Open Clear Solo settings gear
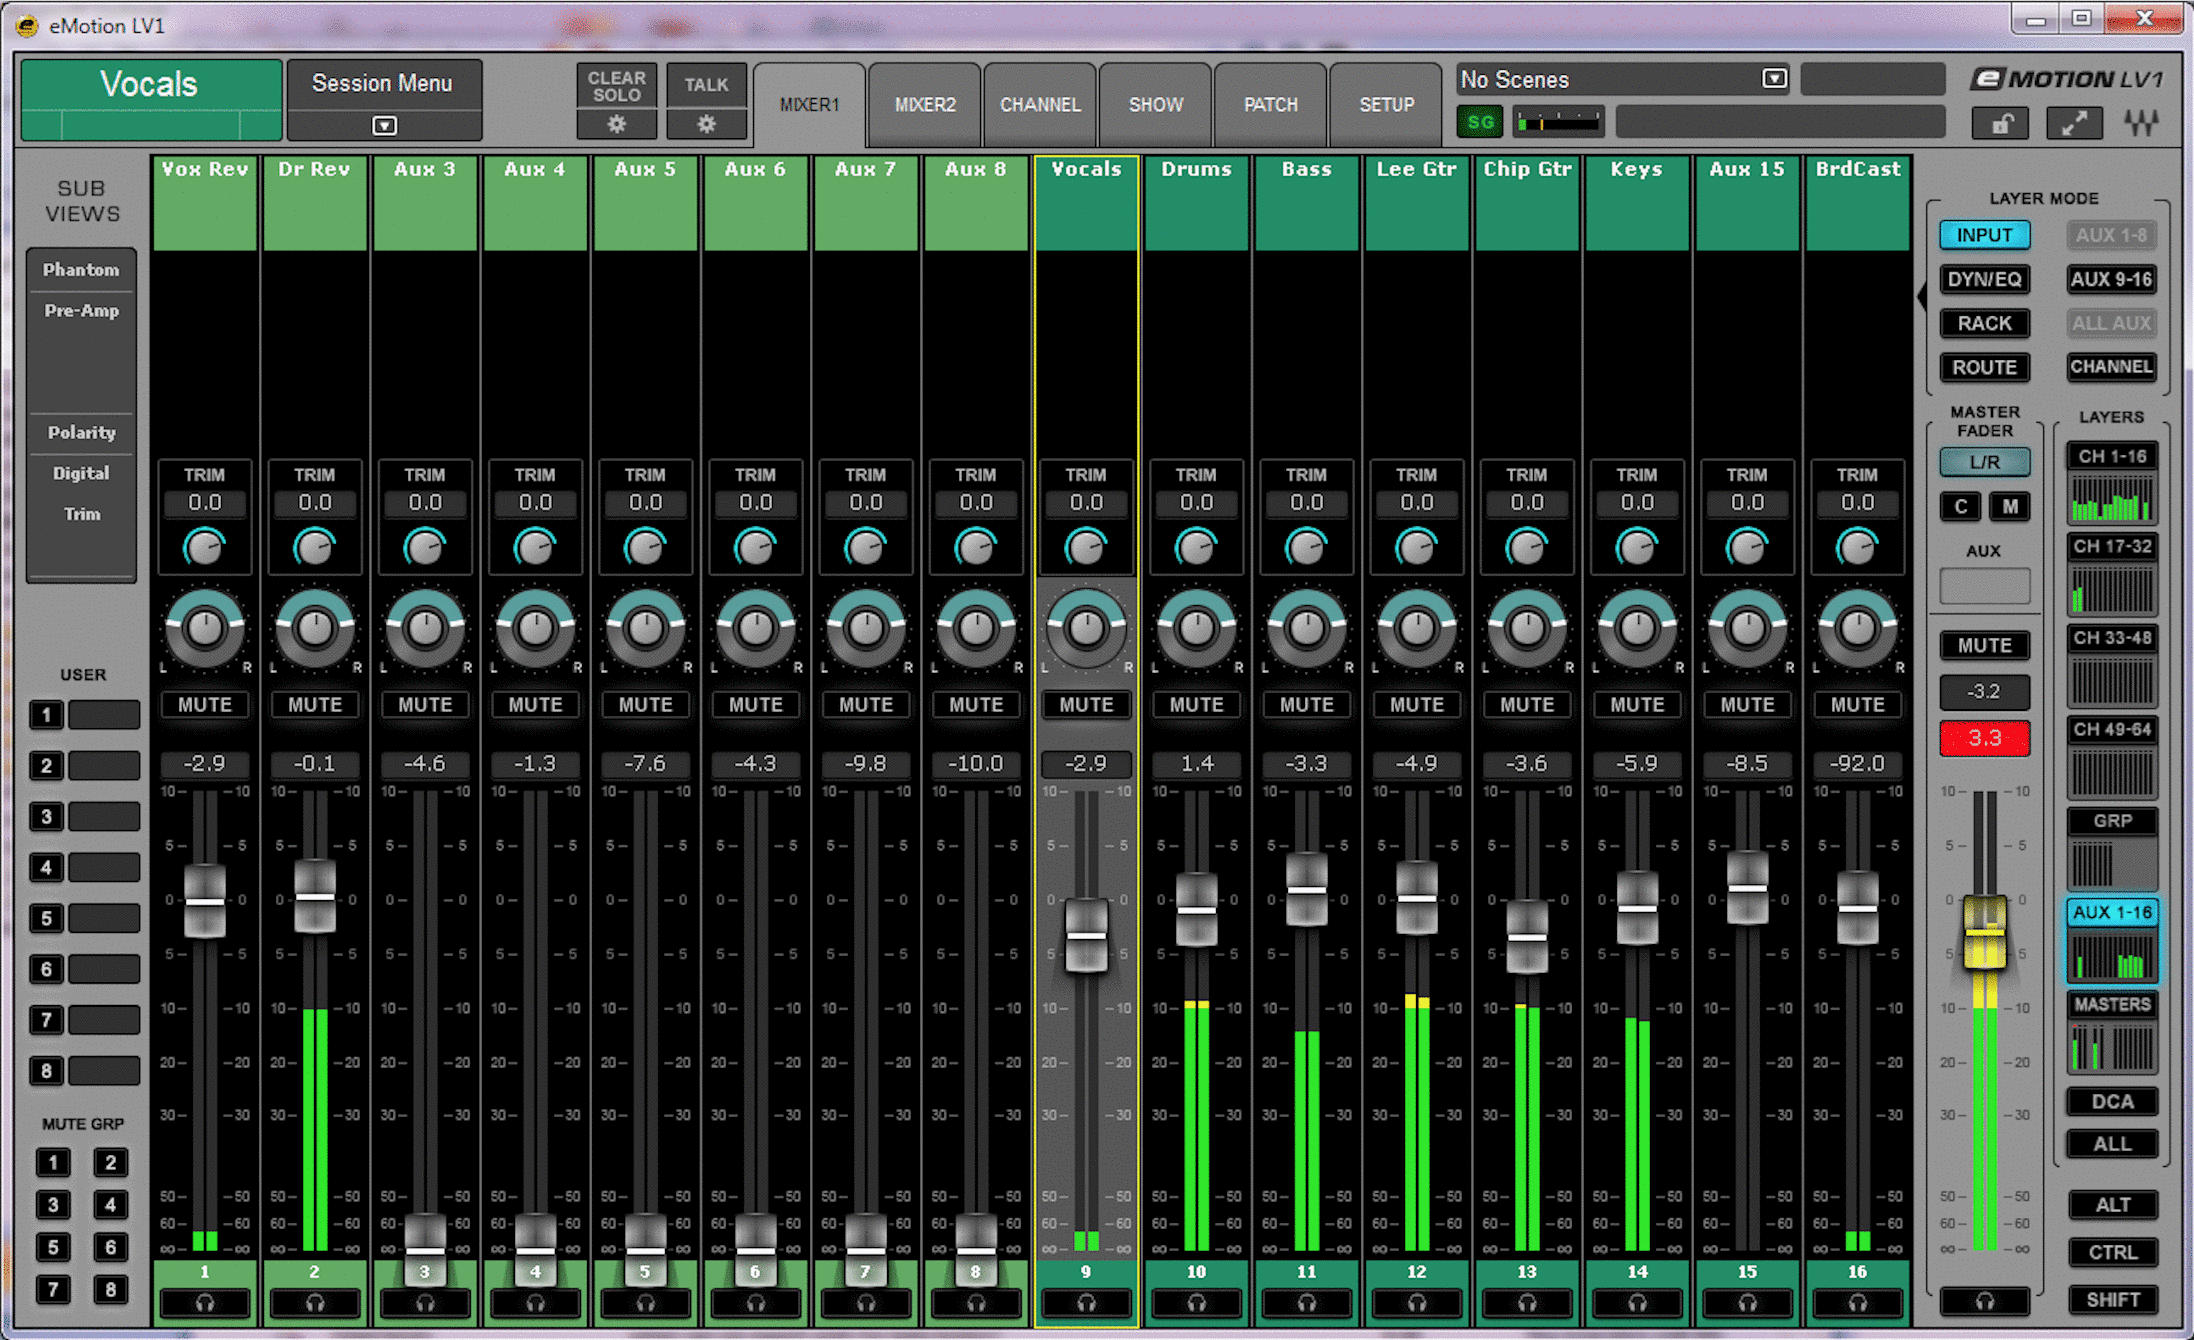2194x1340 pixels. (x=616, y=124)
